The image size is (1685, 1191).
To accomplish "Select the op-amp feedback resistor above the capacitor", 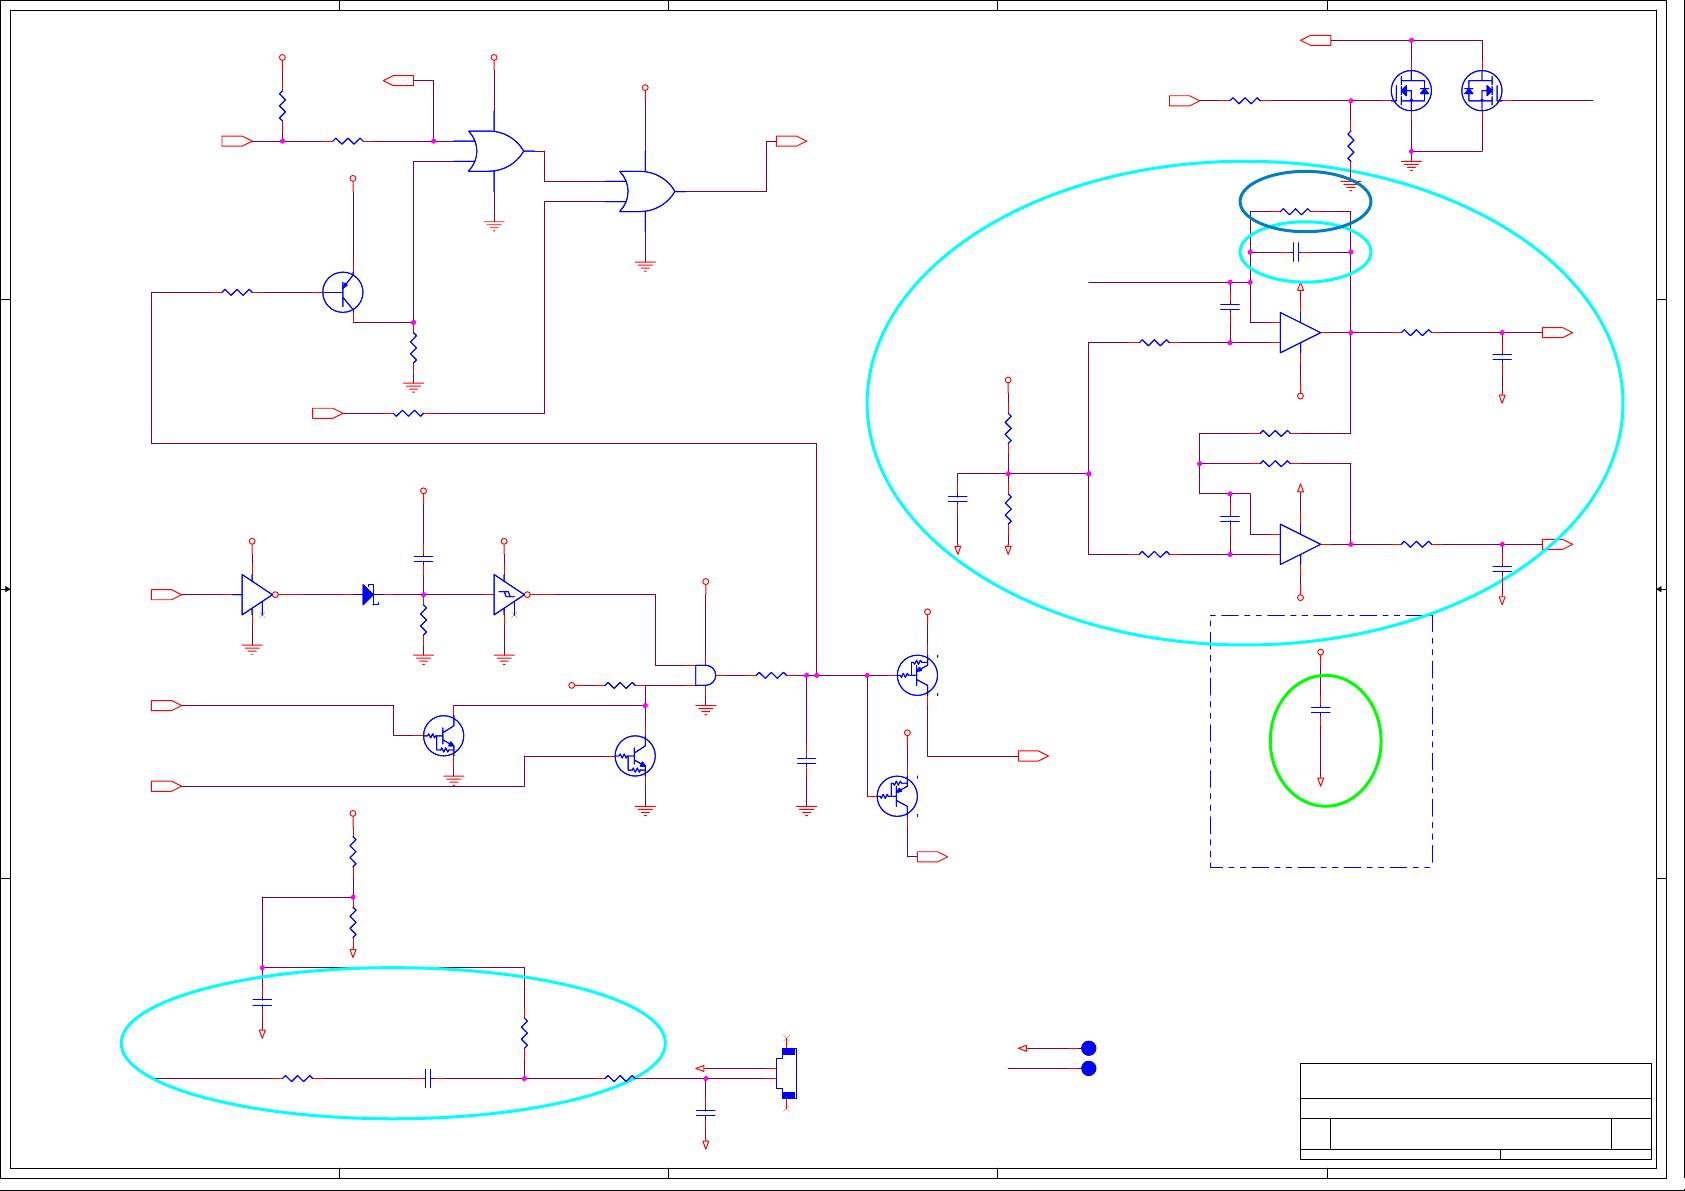I will (1295, 211).
